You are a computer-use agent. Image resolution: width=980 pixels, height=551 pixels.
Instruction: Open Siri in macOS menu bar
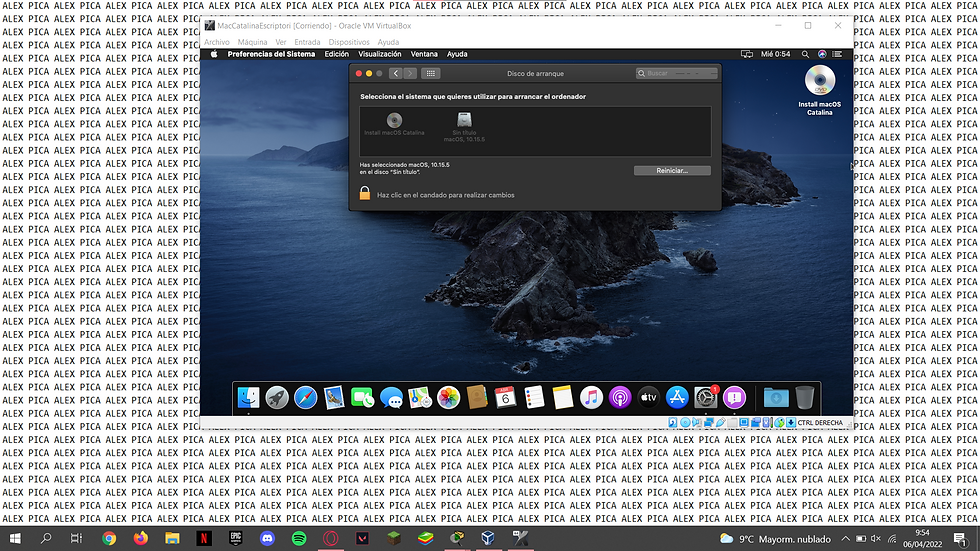point(822,54)
